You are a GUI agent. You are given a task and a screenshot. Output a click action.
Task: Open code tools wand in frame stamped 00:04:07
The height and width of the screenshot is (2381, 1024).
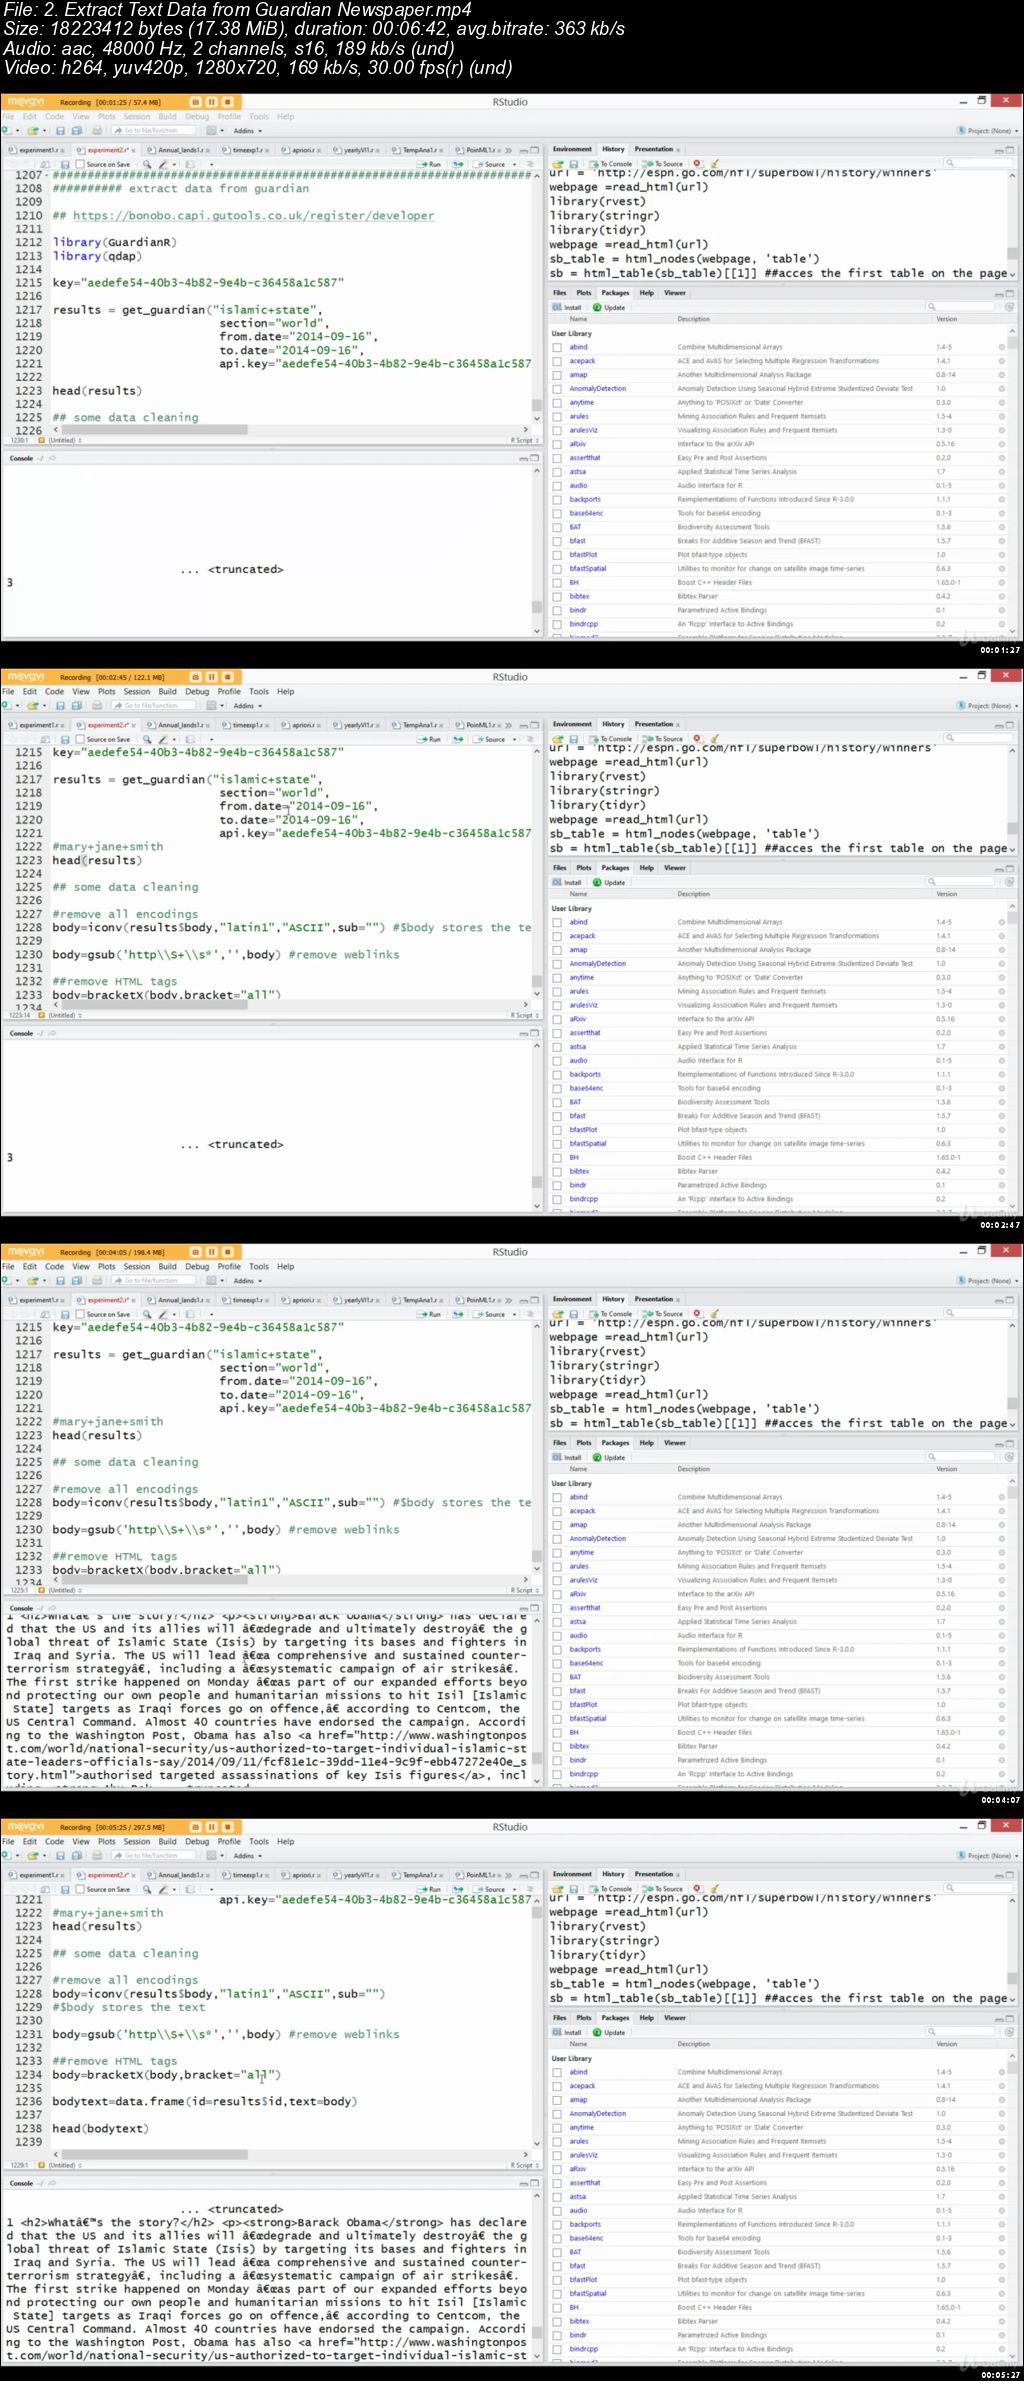point(164,1314)
